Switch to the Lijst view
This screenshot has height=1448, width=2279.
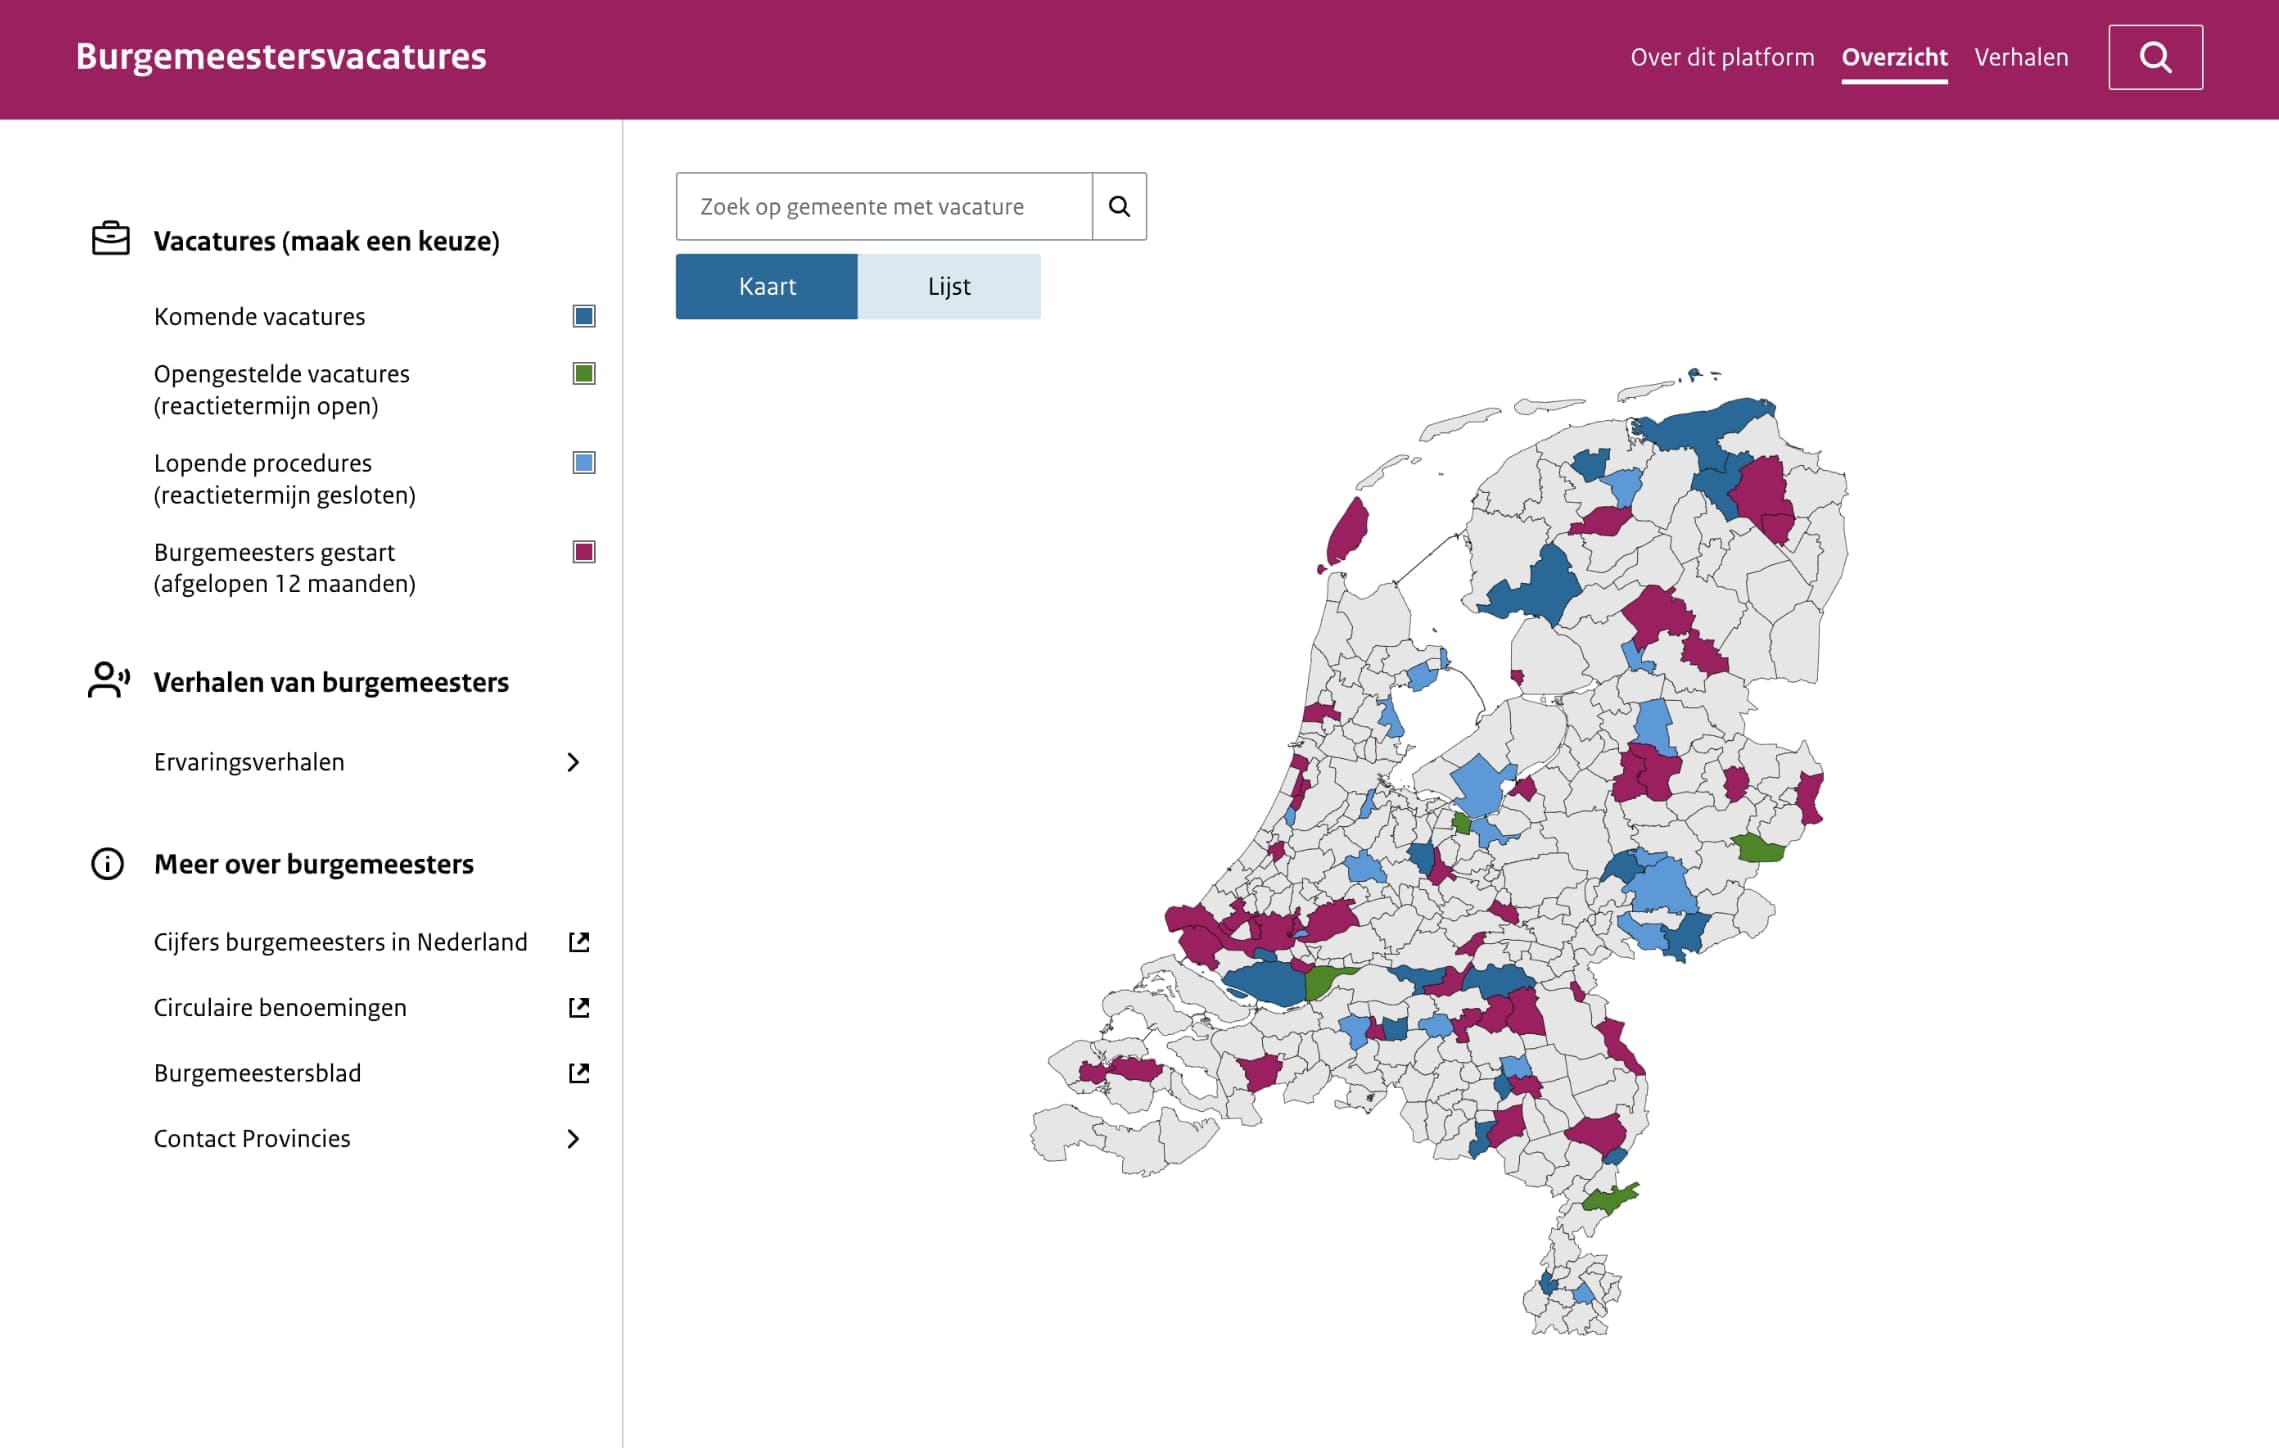(x=948, y=286)
